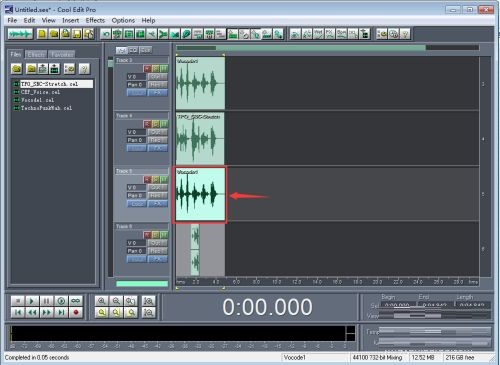Click the Rewind transport button
The width and height of the screenshot is (500, 365).
click(32, 312)
